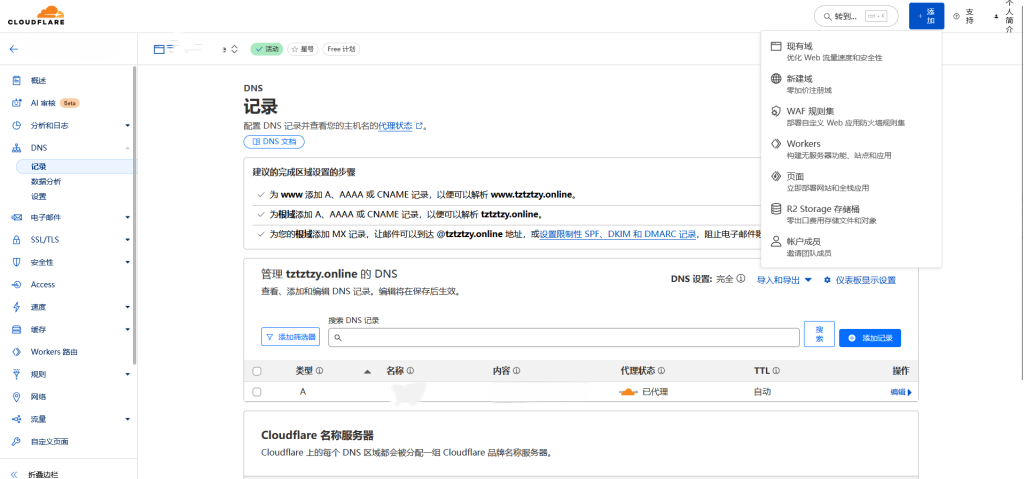Click the Cloudflare logo
This screenshot has height=479, width=1024.
click(36, 16)
